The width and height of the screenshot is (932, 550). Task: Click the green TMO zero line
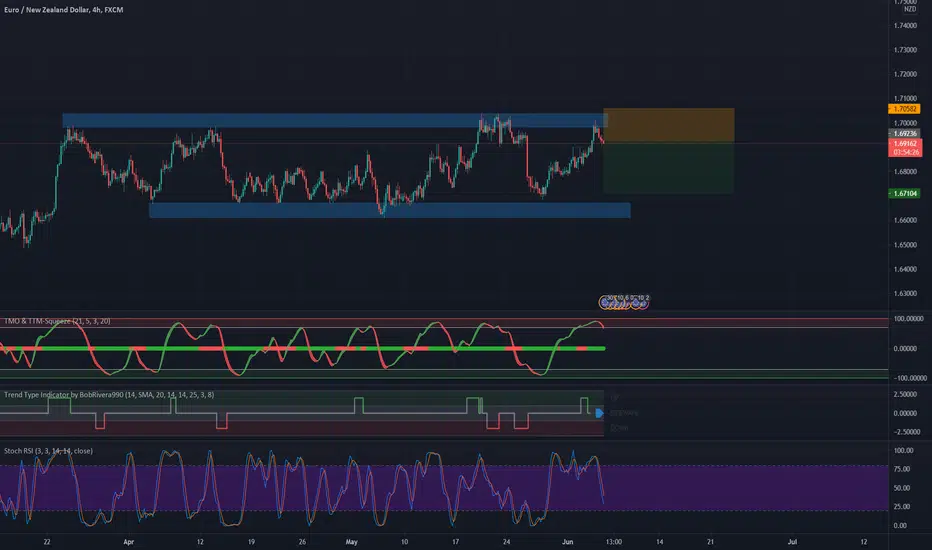(x=300, y=348)
